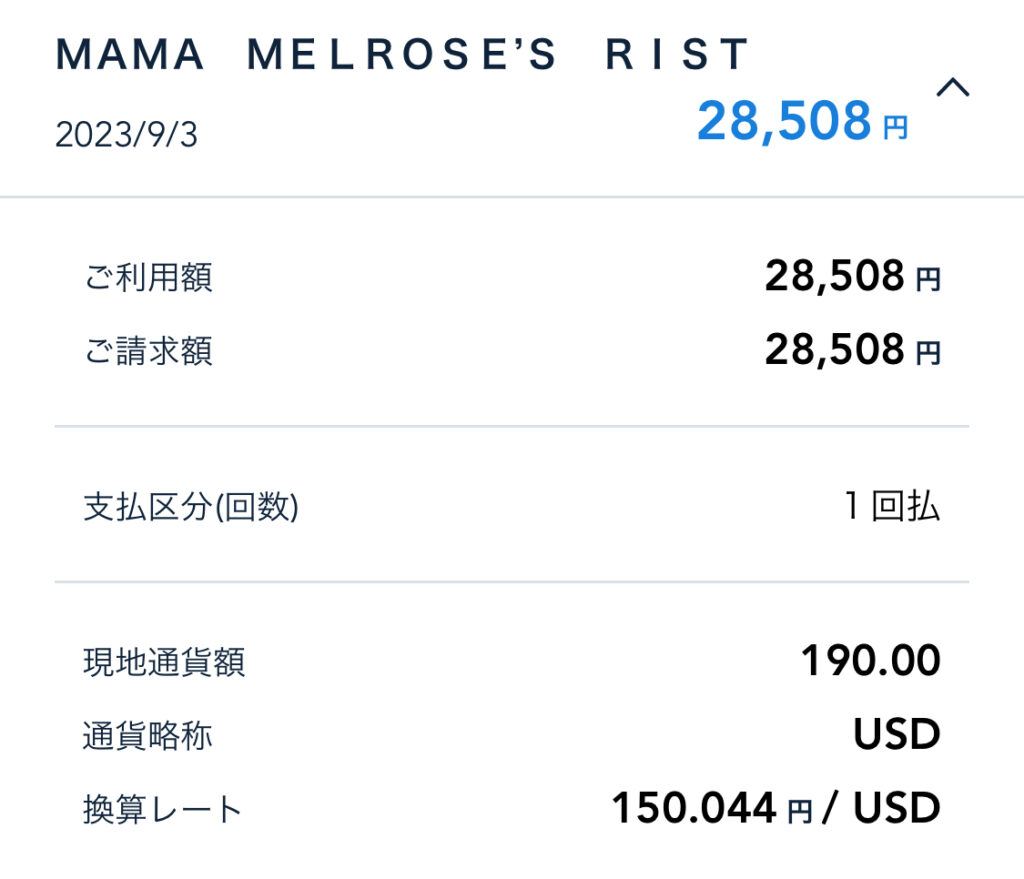The image size is (1024, 879).
Task: Tap the blue 28,508 header amount
Action: [x=784, y=122]
